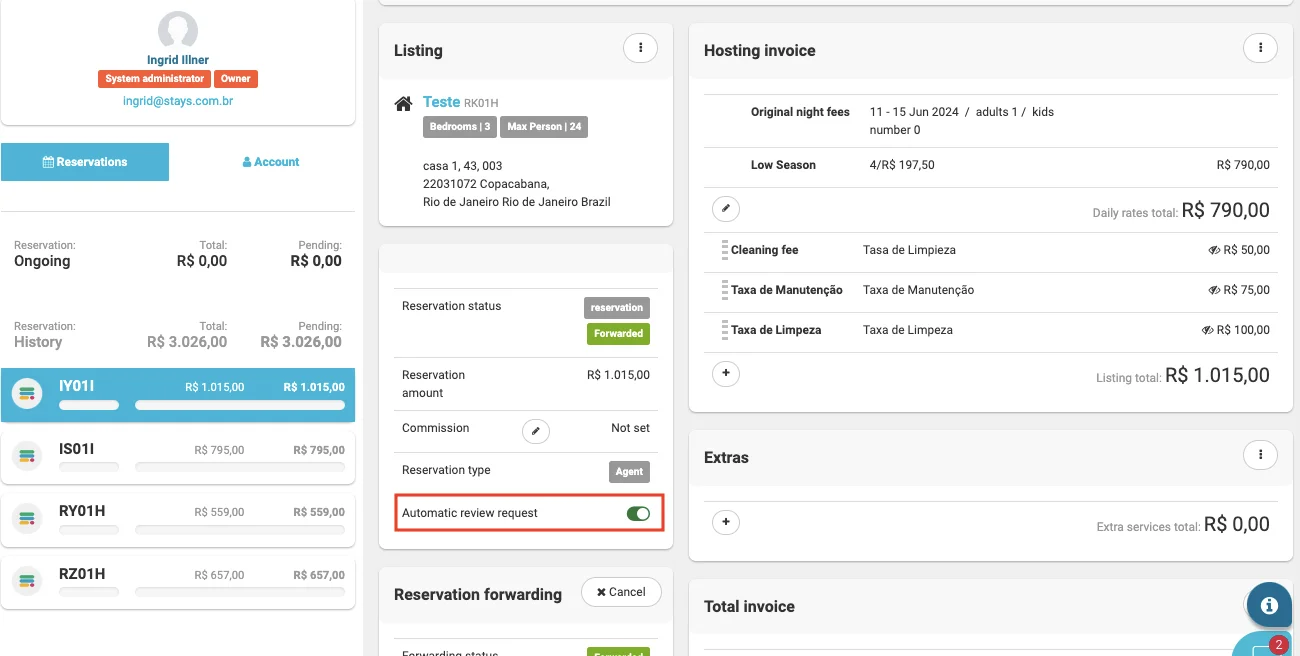Disable the Automatic review request toggle
1300x656 pixels.
(x=637, y=513)
